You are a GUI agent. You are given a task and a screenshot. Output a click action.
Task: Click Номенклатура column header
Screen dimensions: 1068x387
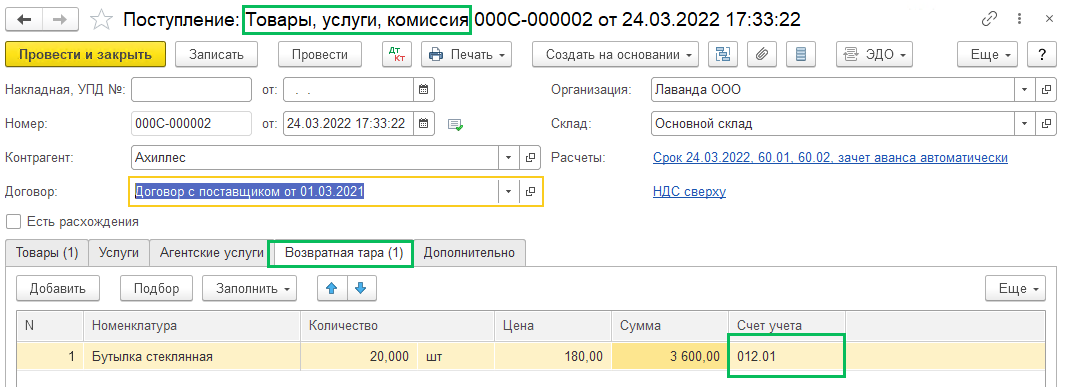(x=192, y=326)
